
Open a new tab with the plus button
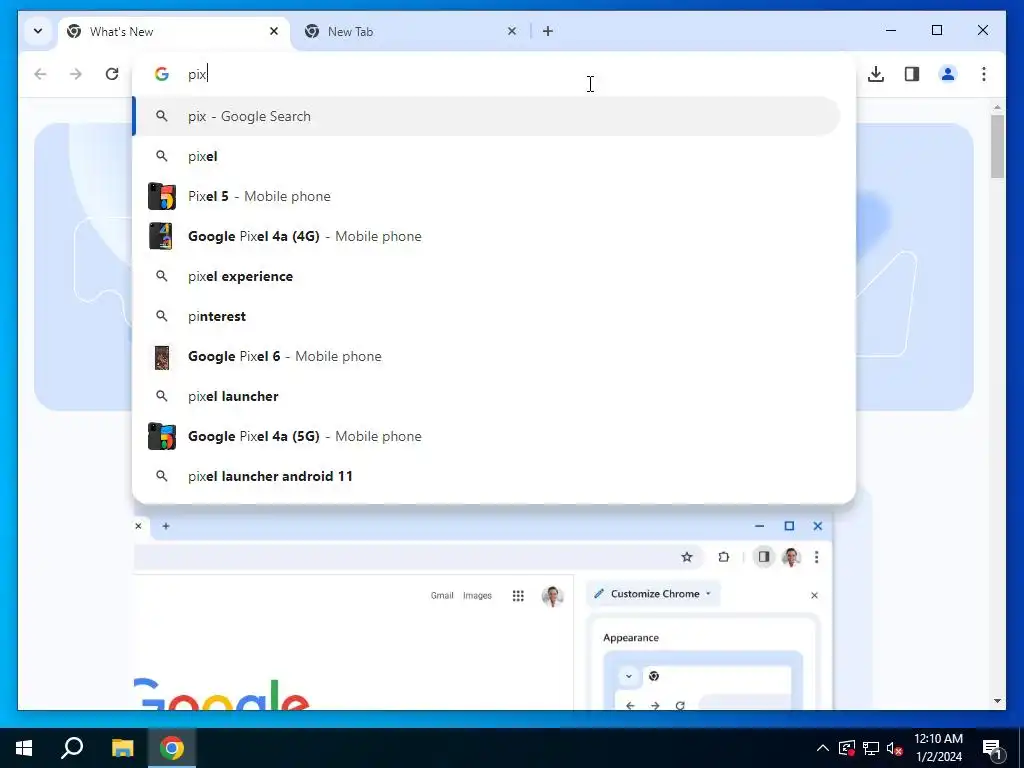click(547, 31)
